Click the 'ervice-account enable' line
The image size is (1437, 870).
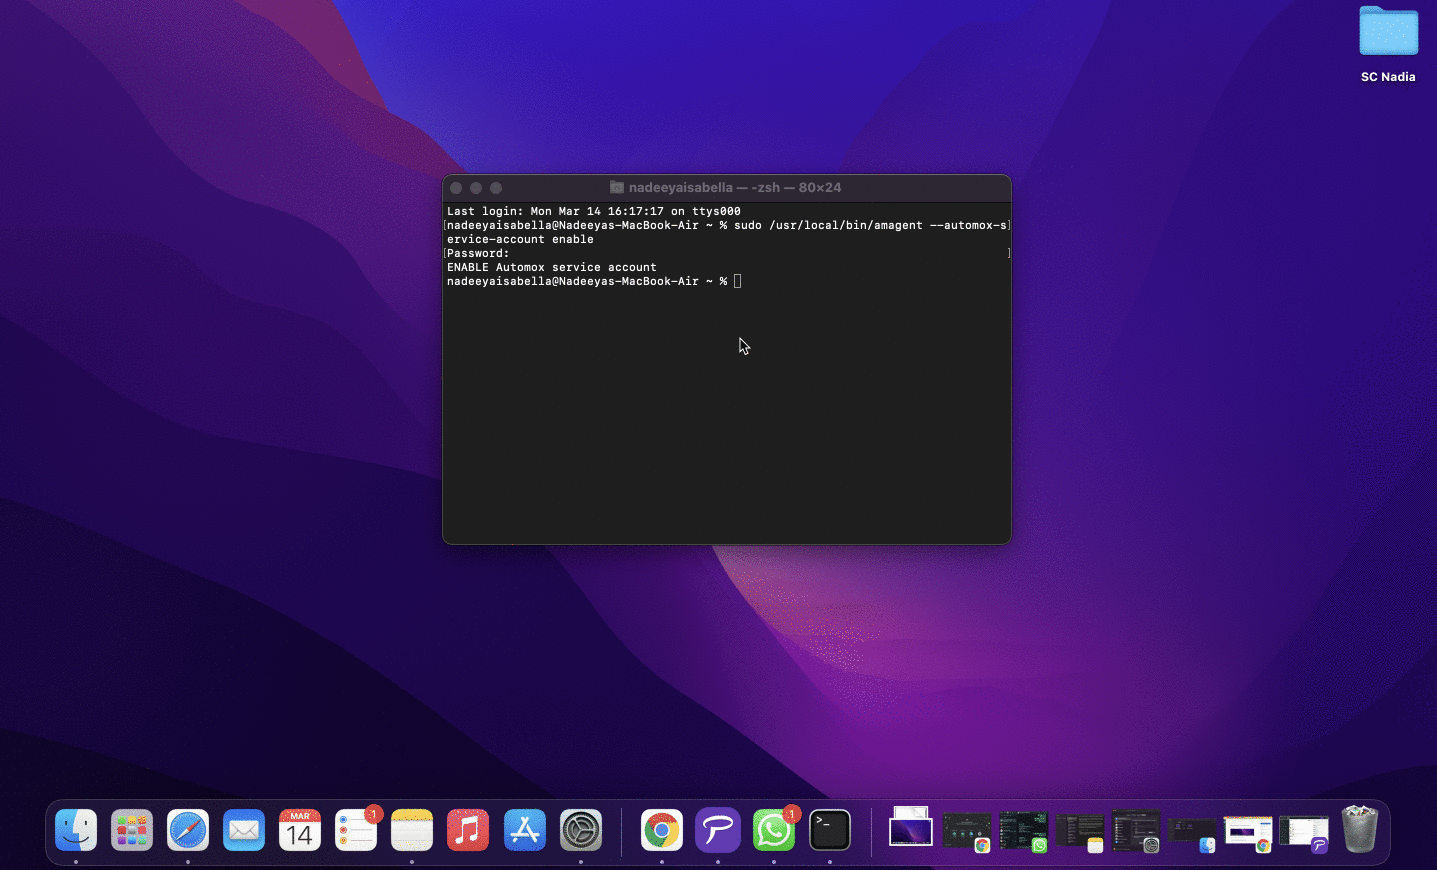click(x=520, y=239)
